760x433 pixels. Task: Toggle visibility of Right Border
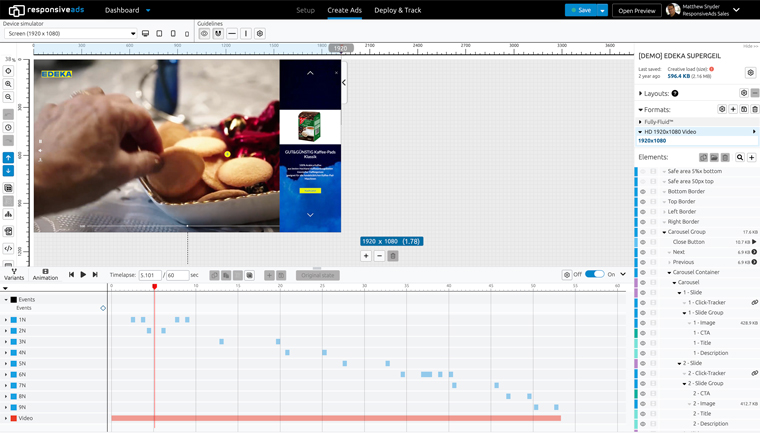pyautogui.click(x=643, y=222)
